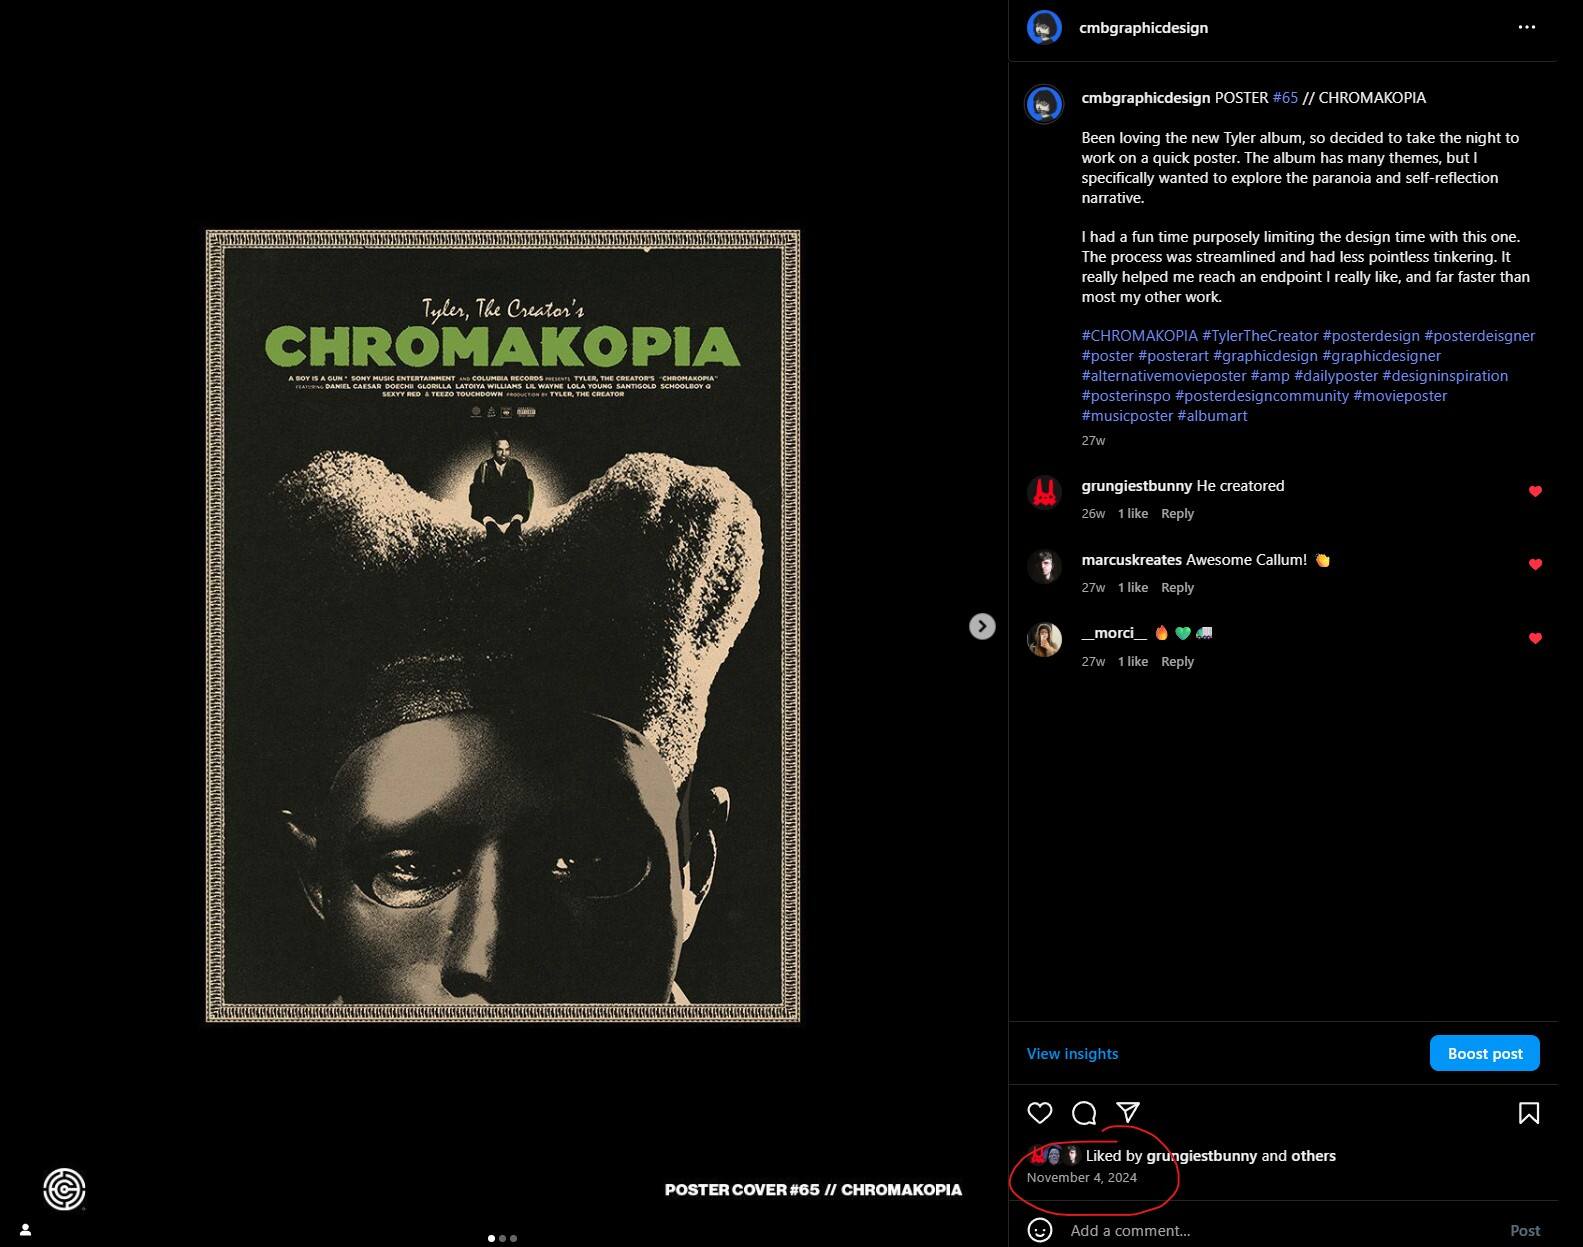Open the #CHROMAKOPIA hashtag link
Image resolution: width=1583 pixels, height=1247 pixels.
click(x=1139, y=336)
